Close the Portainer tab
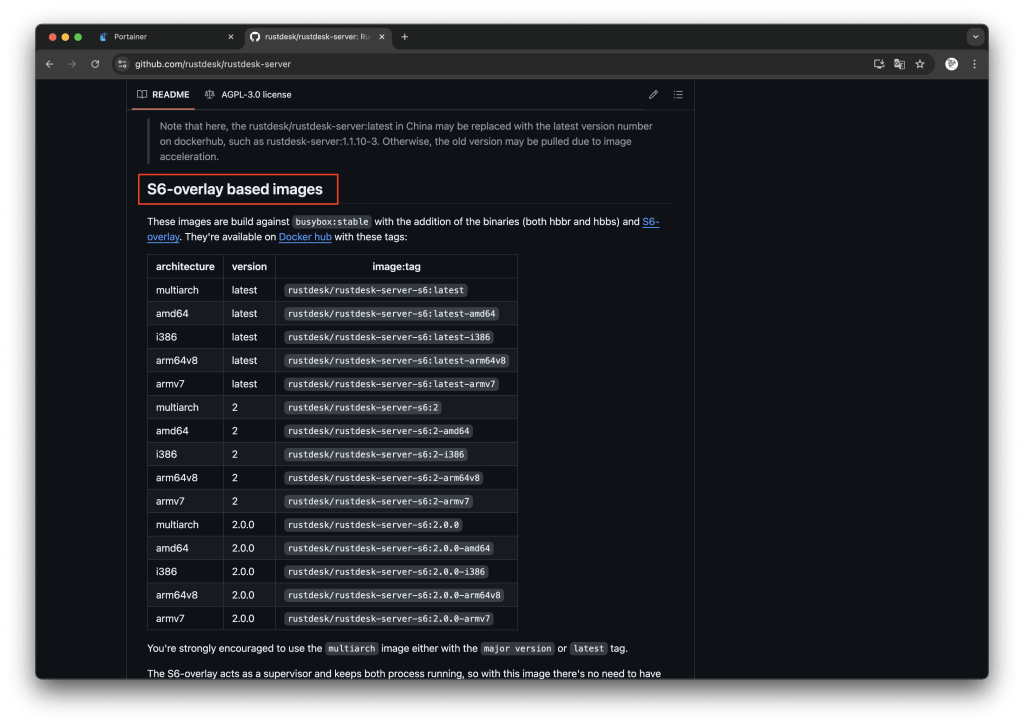 pos(231,37)
